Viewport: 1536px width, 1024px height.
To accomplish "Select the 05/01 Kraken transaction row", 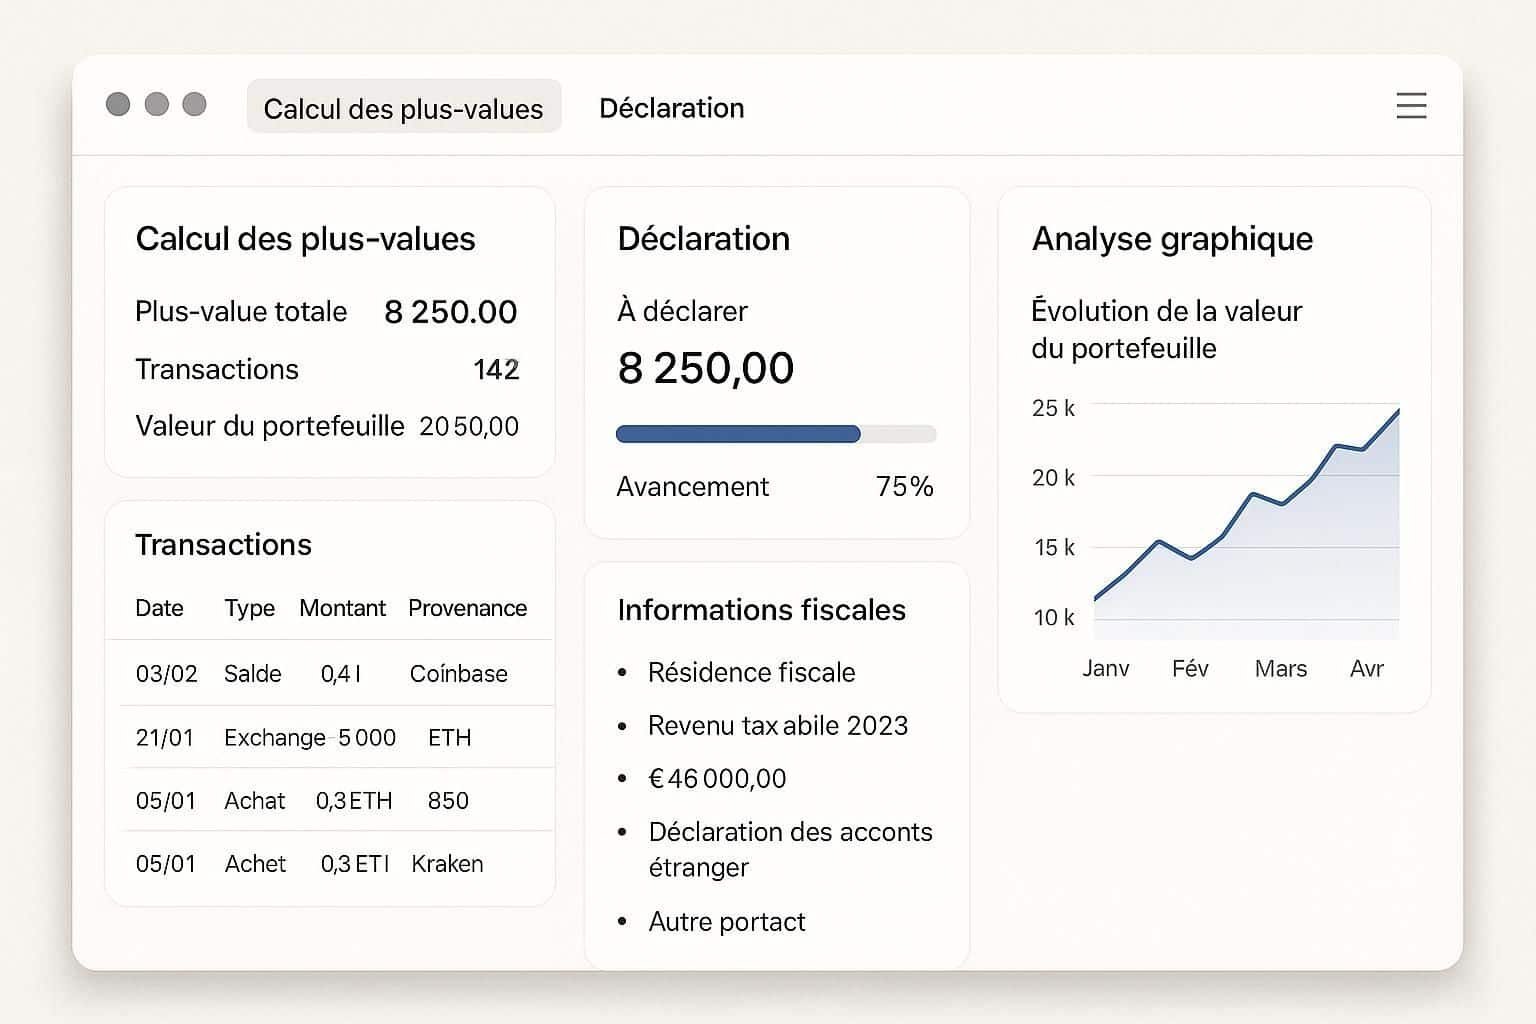I will (329, 864).
